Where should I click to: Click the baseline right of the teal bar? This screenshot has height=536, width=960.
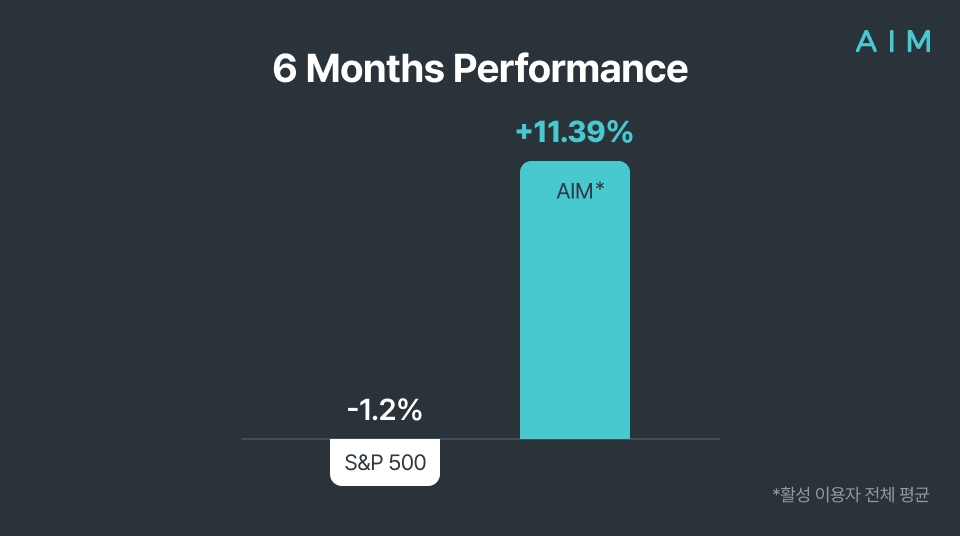[x=675, y=439]
